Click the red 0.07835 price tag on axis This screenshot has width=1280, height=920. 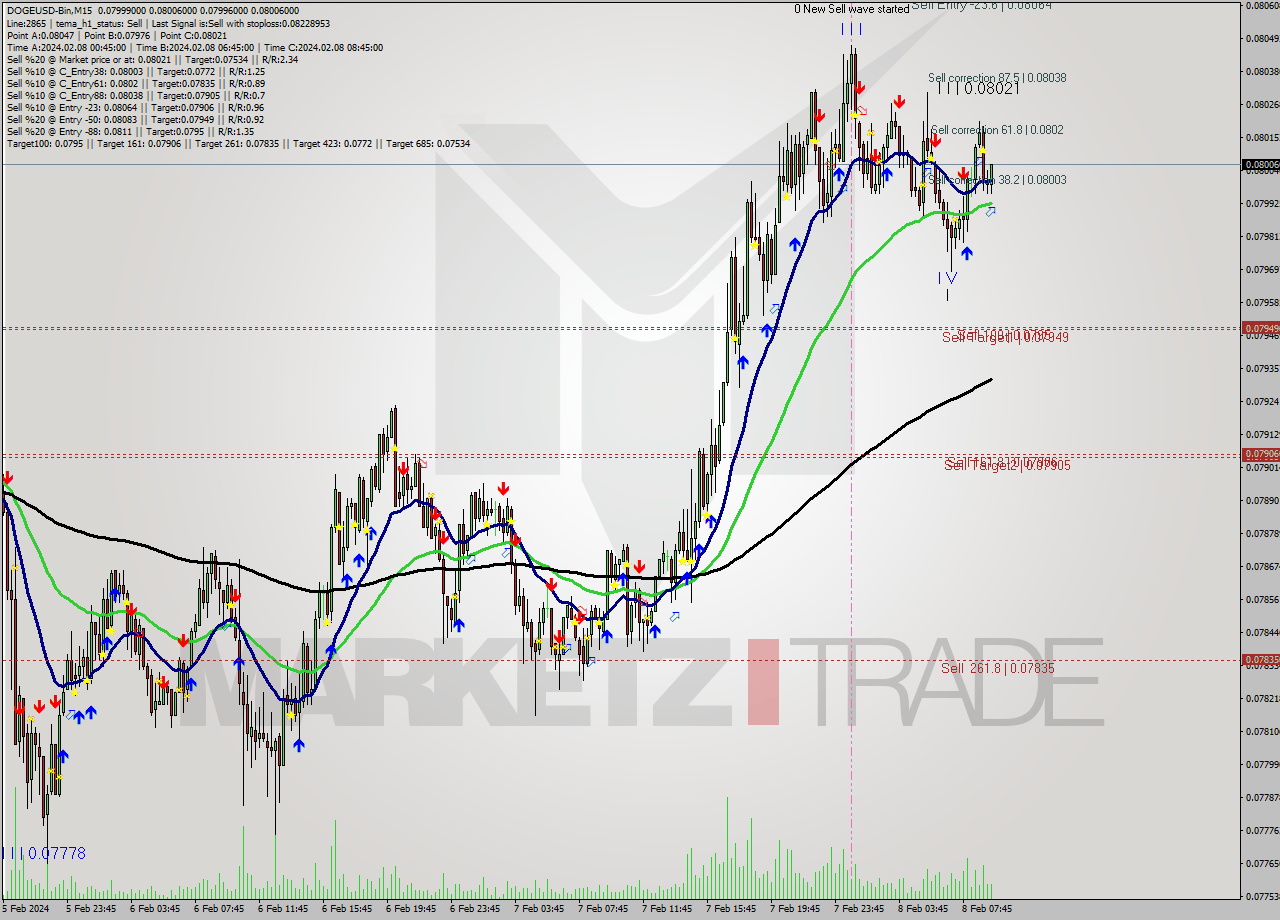[x=1260, y=660]
